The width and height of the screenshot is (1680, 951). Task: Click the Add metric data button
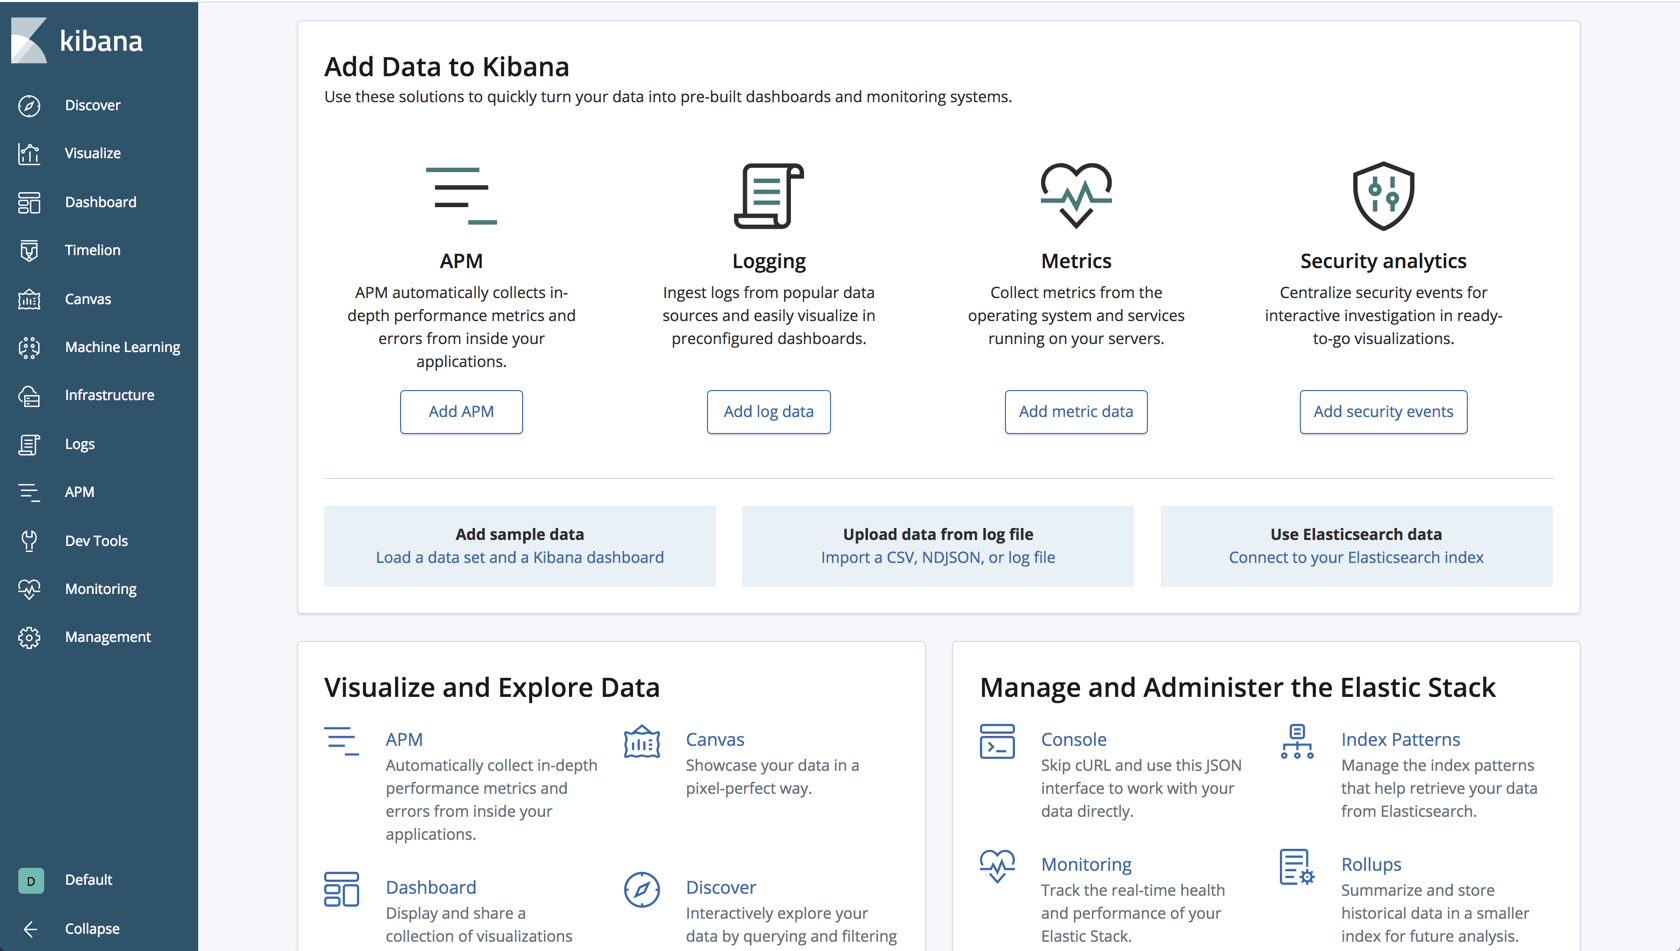[x=1076, y=412]
